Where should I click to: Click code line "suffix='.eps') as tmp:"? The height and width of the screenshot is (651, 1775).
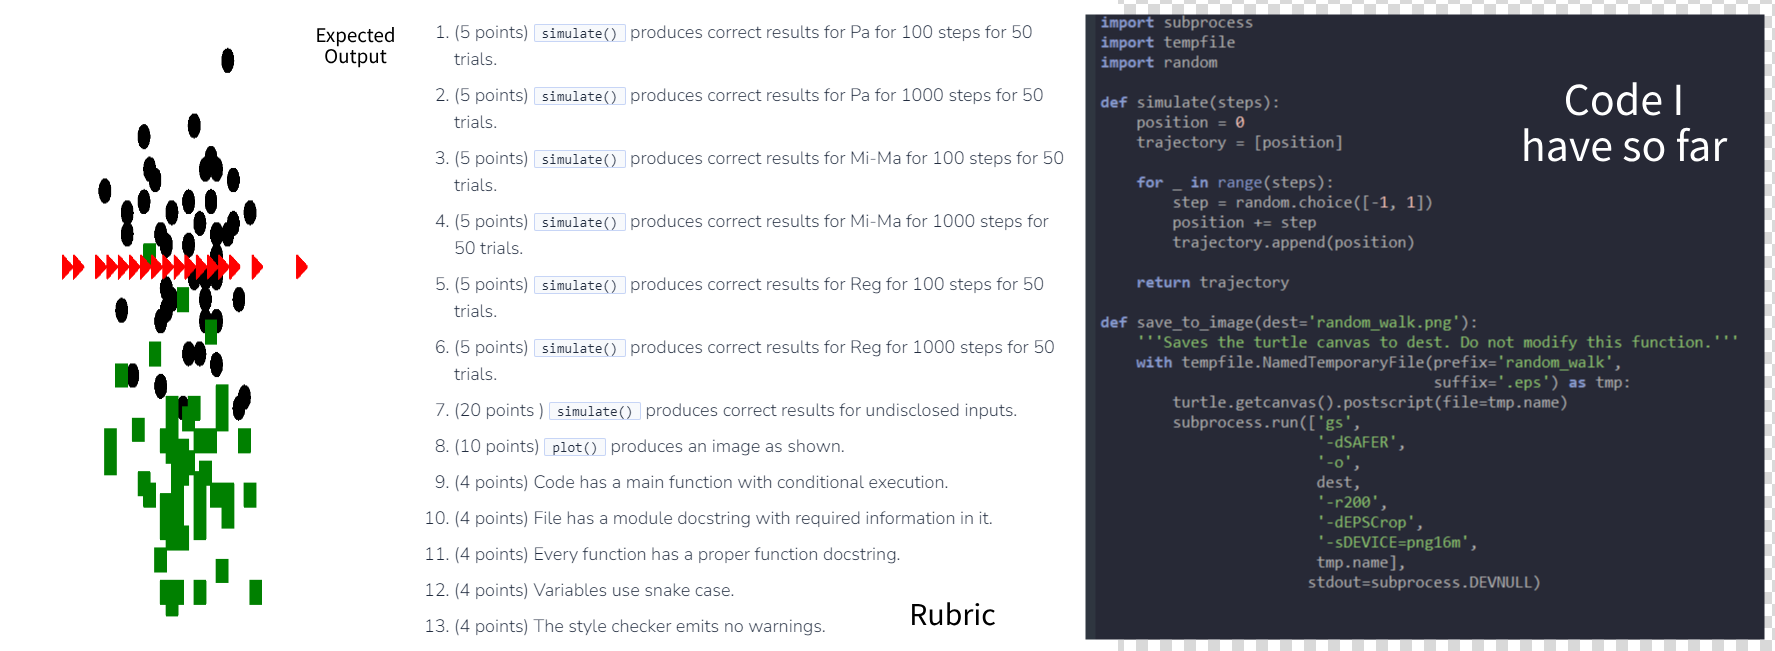[x=1531, y=382]
